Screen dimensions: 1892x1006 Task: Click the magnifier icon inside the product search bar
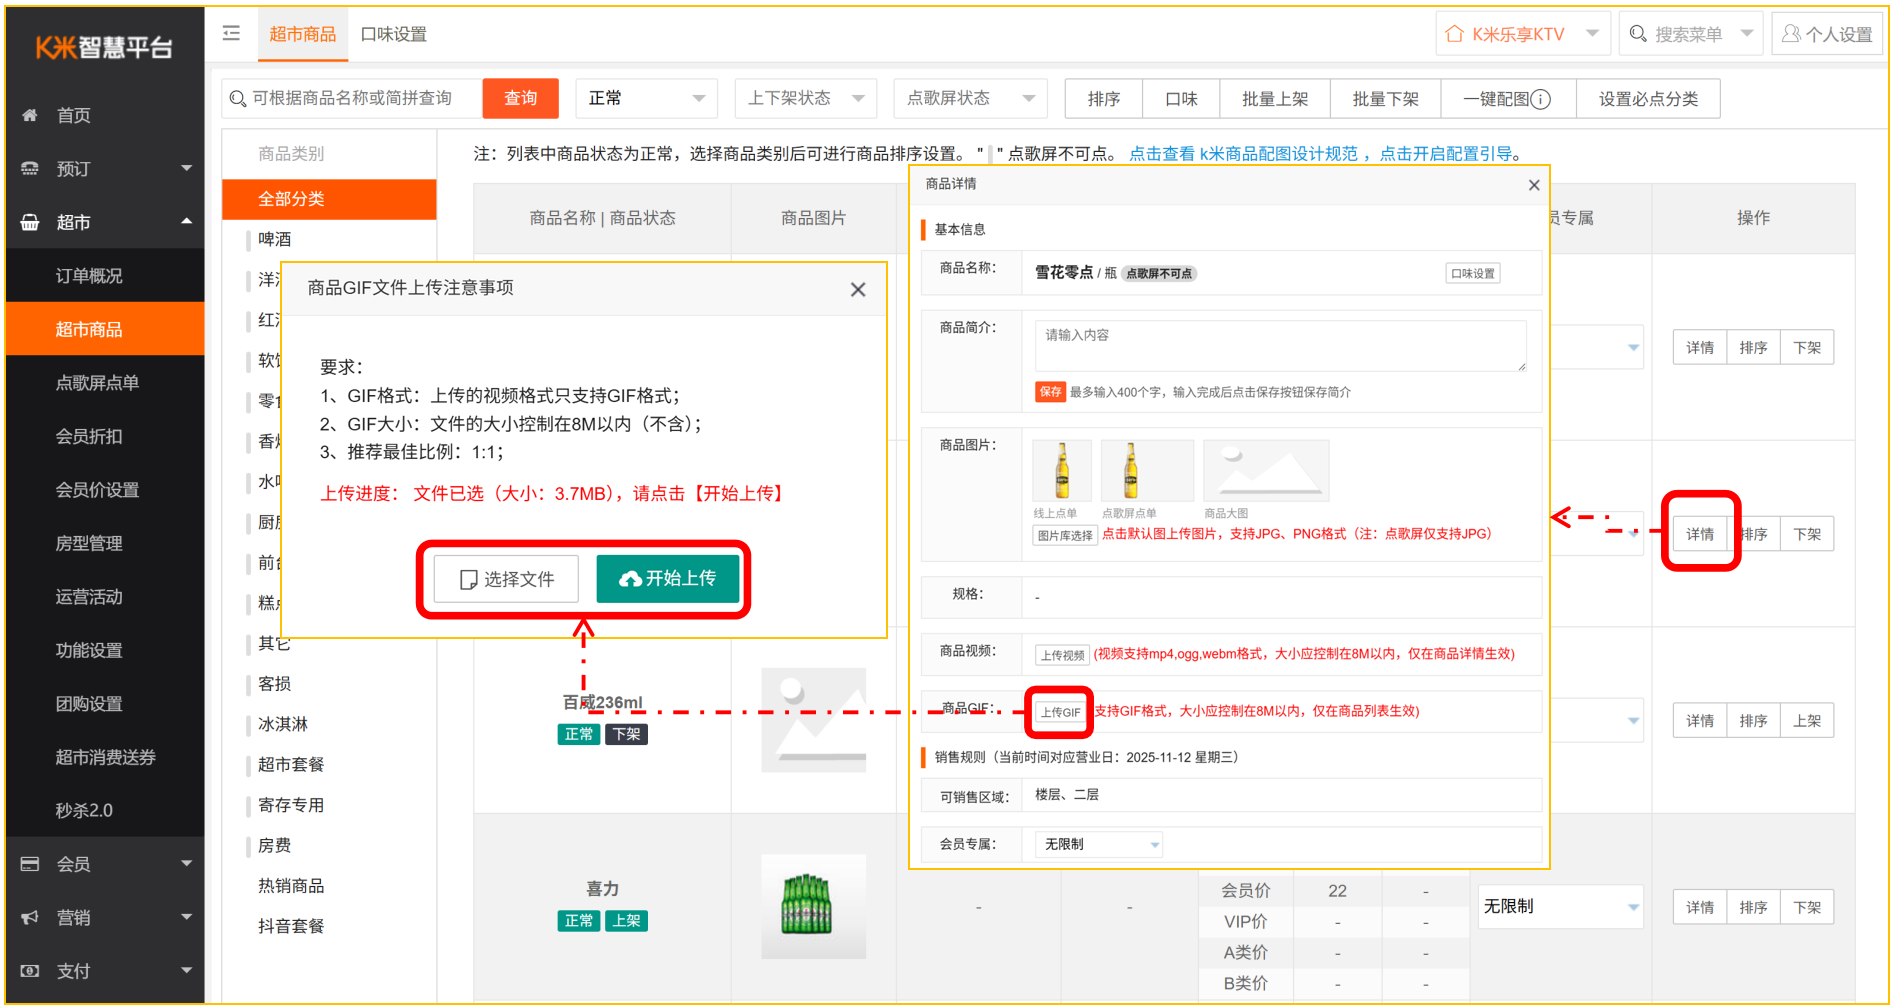coord(237,98)
